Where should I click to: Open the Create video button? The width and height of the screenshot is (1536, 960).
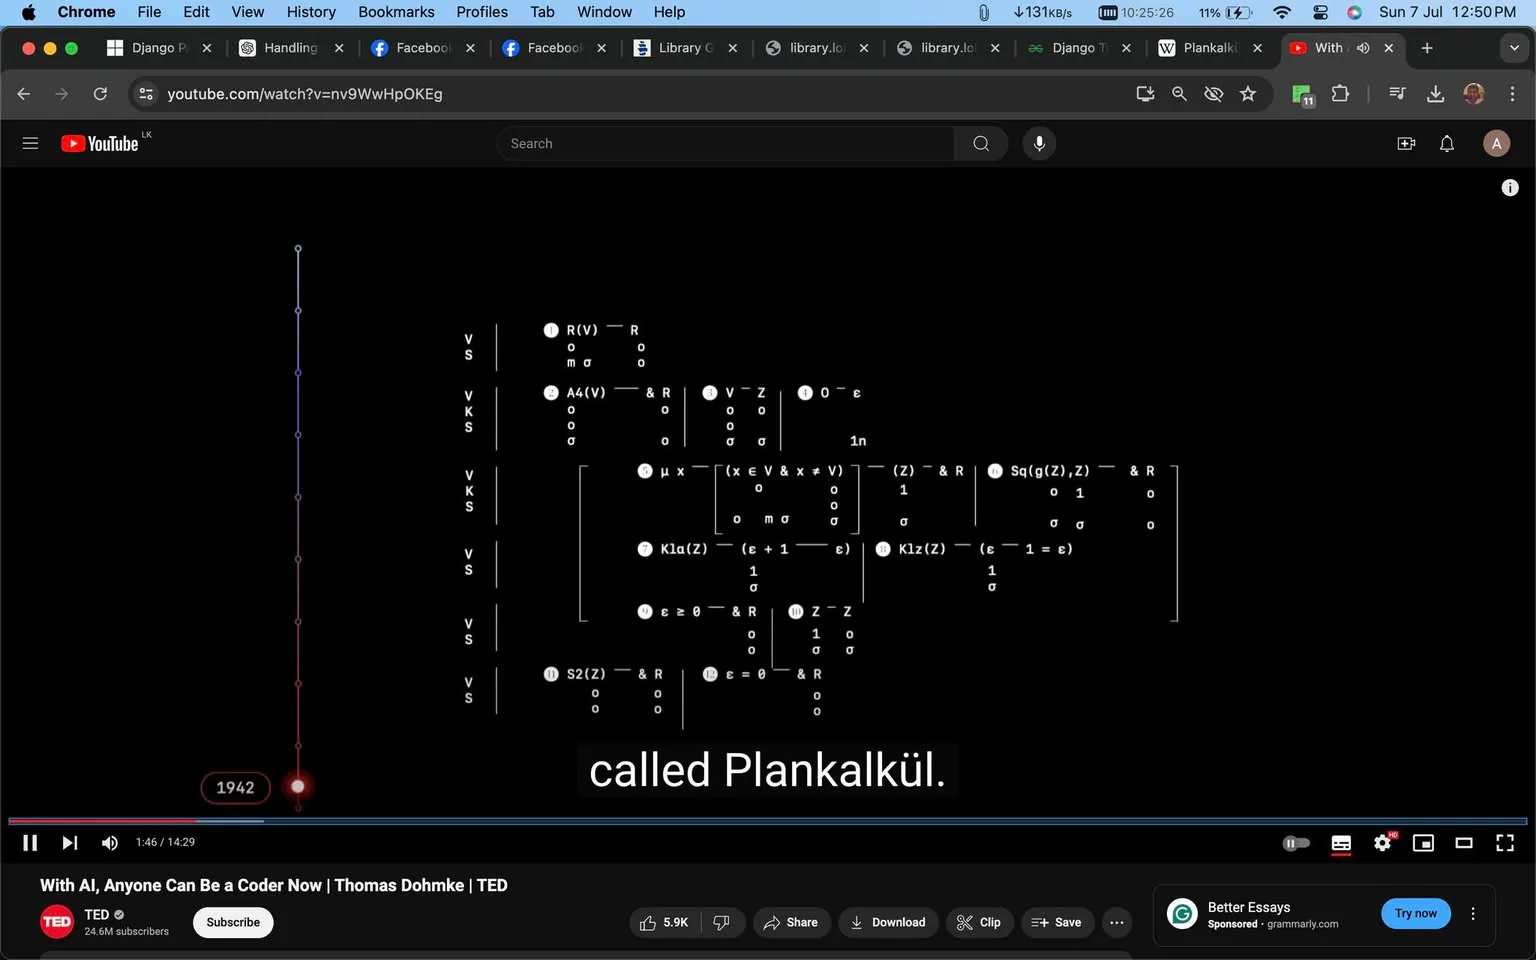pyautogui.click(x=1406, y=143)
